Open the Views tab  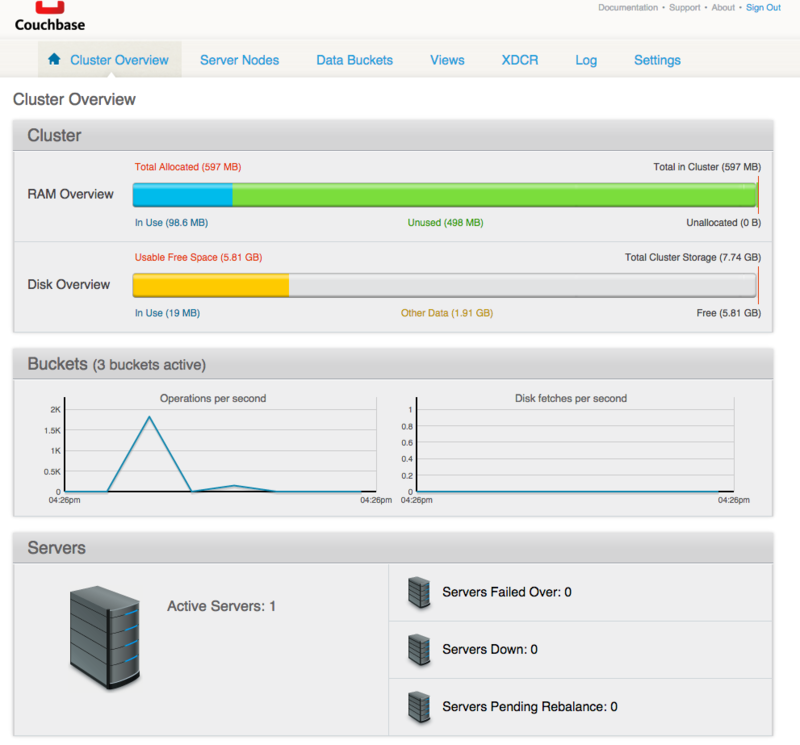[447, 60]
